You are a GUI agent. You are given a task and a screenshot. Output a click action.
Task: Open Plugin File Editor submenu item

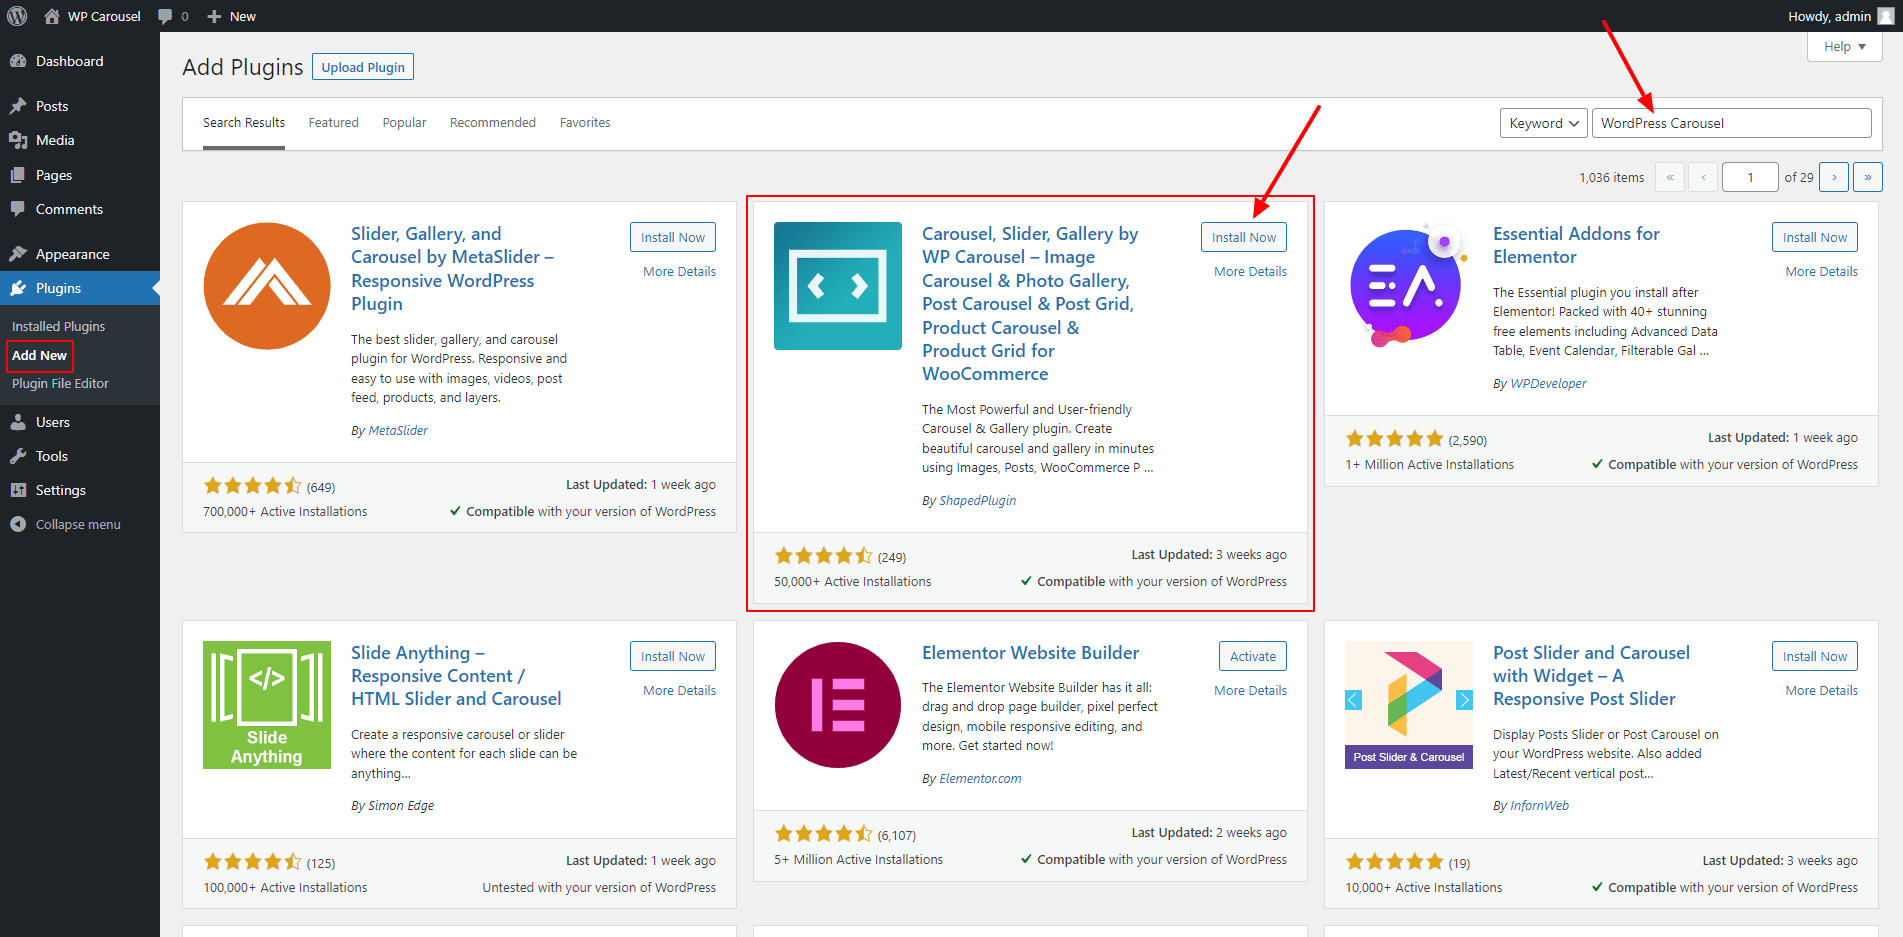click(x=60, y=383)
